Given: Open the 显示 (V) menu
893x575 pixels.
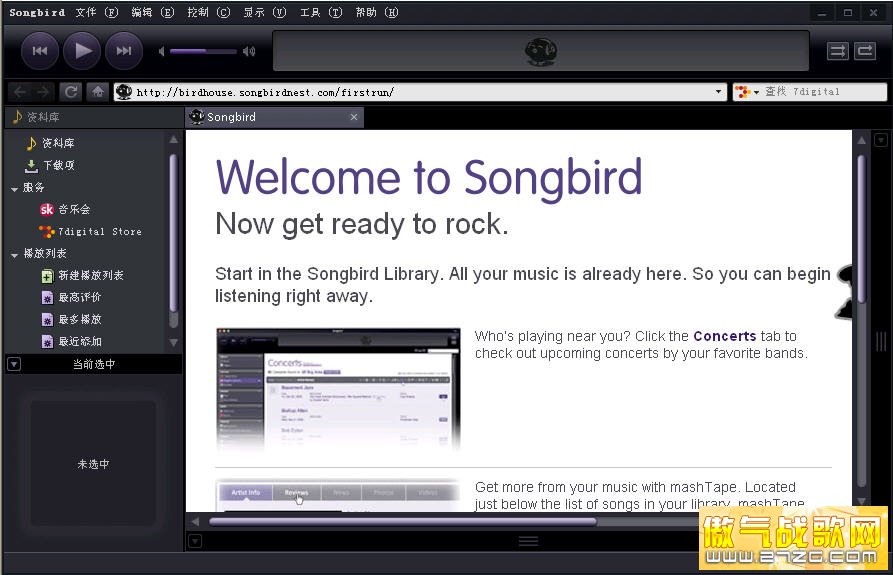Looking at the screenshot, I should point(264,13).
